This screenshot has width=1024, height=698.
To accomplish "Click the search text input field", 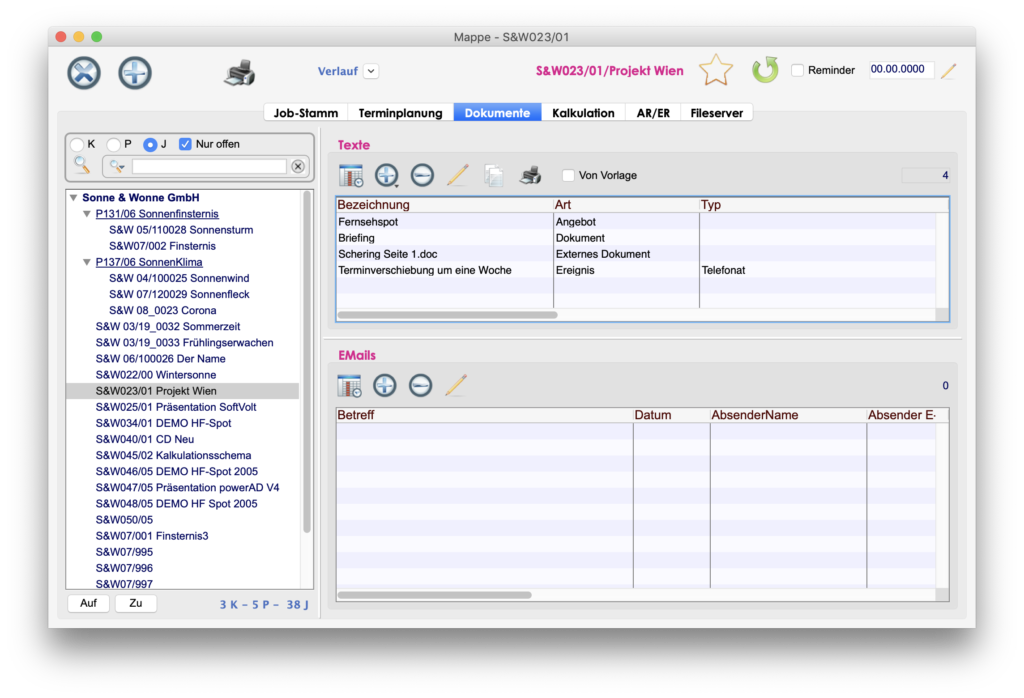I will [209, 167].
